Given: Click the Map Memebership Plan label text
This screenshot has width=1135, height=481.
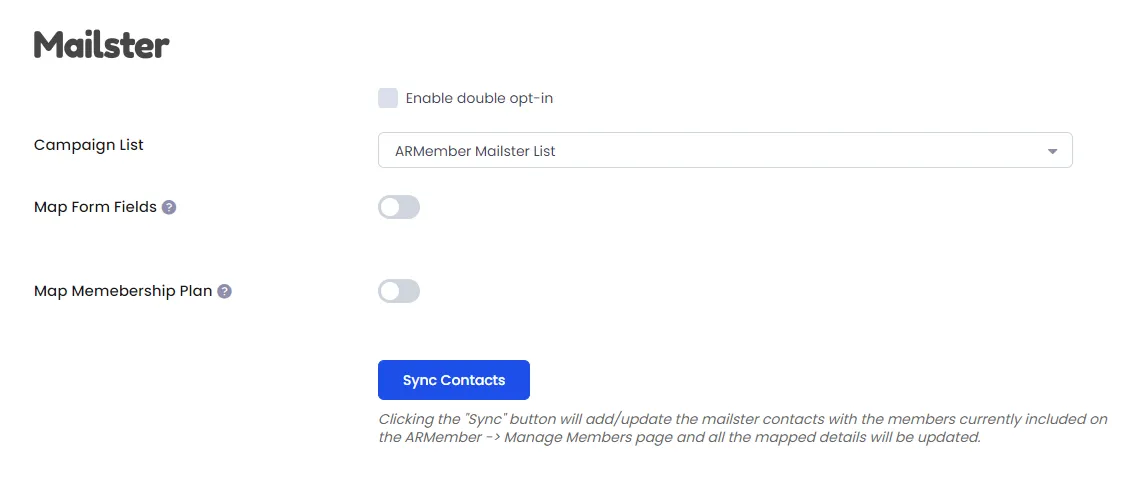Looking at the screenshot, I should coord(123,291).
